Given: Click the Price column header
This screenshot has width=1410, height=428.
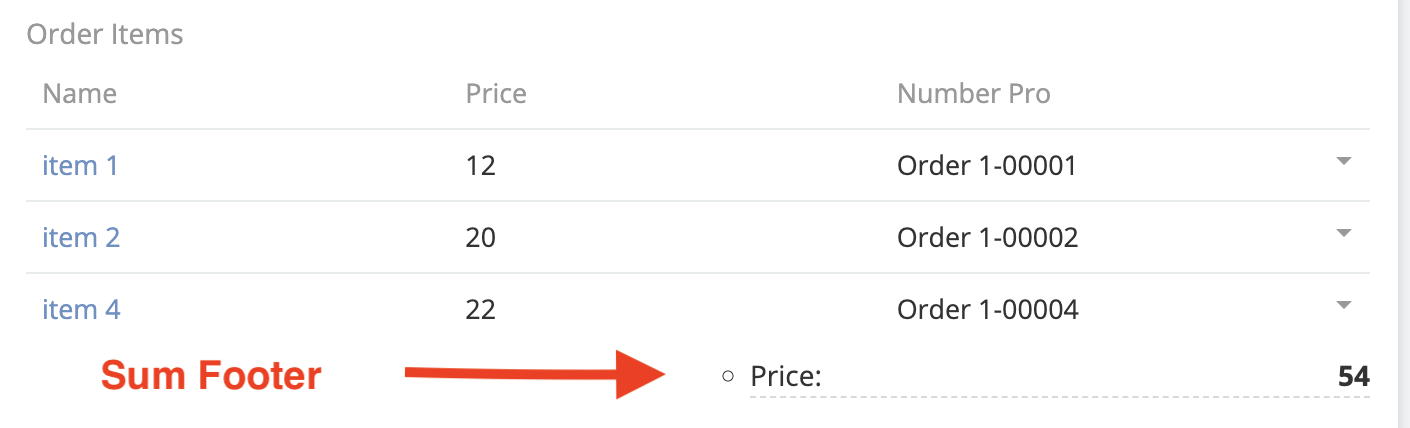Looking at the screenshot, I should [496, 94].
